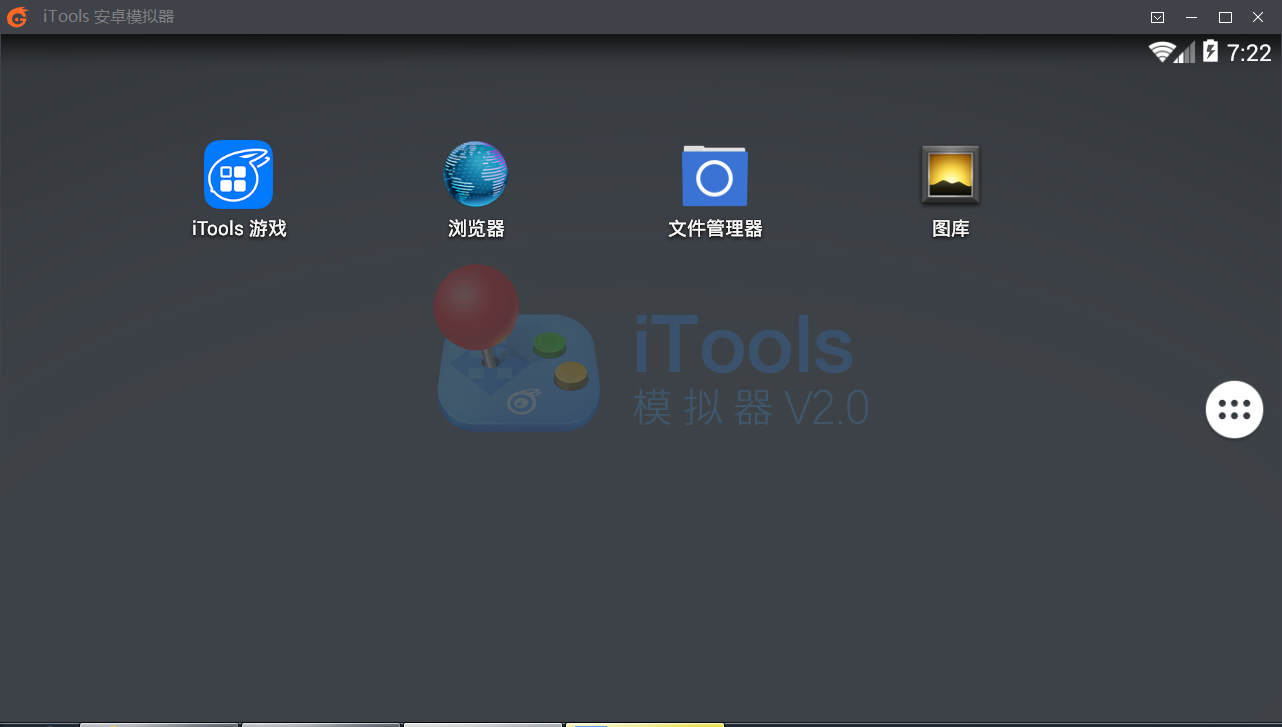Viewport: 1282px width, 727px height.
Task: Click the "浏览器" label
Action: pos(476,229)
